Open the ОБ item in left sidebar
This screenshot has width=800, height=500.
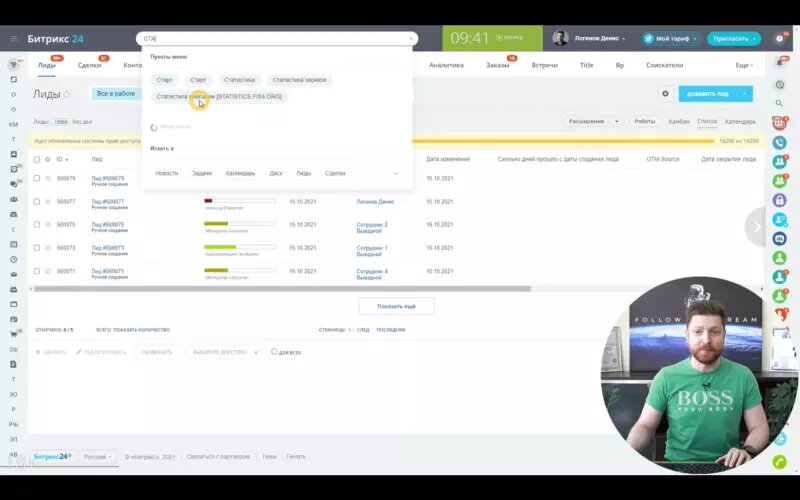tap(14, 349)
